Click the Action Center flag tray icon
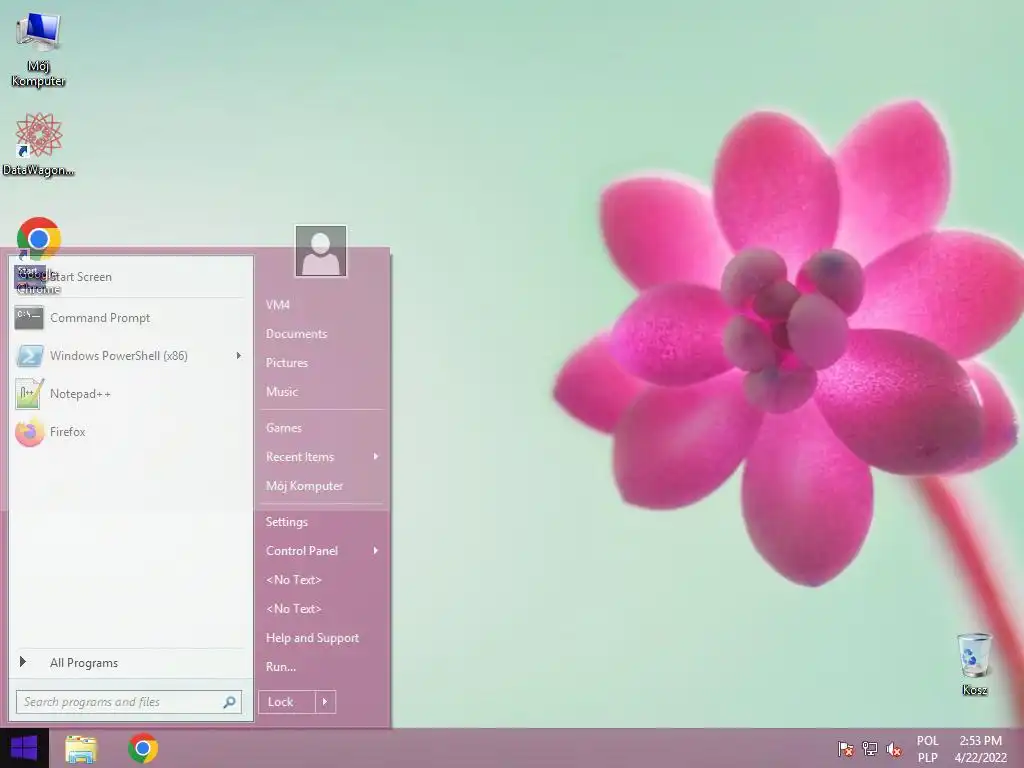The width and height of the screenshot is (1024, 768). tap(846, 749)
